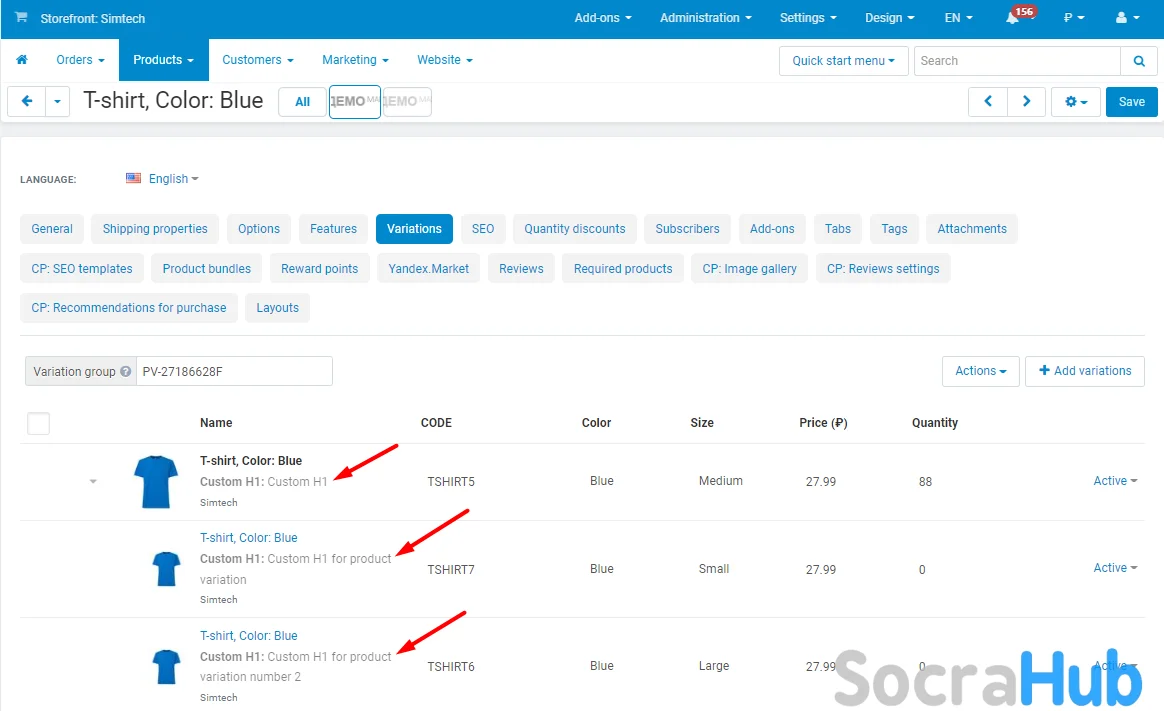
Task: Click the home icon in navigation bar
Action: point(22,60)
